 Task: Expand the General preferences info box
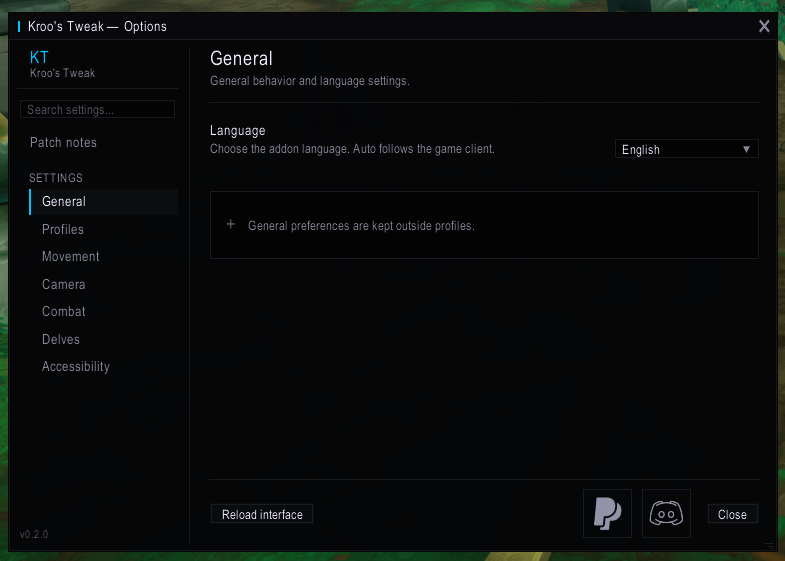point(484,225)
